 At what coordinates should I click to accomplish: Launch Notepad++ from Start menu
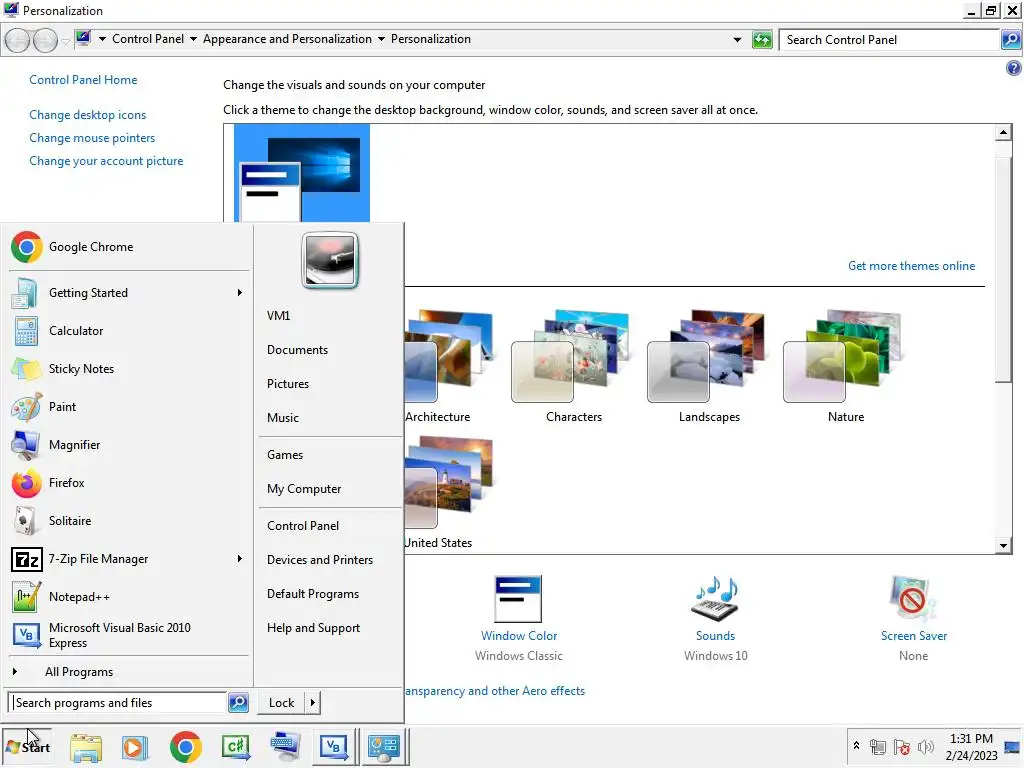[x=129, y=597]
